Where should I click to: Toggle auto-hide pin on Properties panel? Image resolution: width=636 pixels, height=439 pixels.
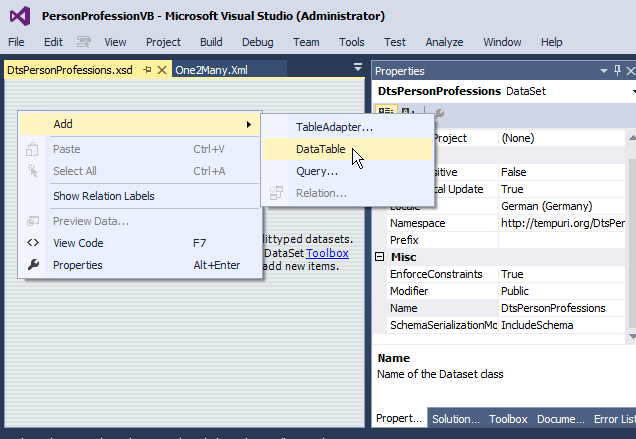[617, 71]
